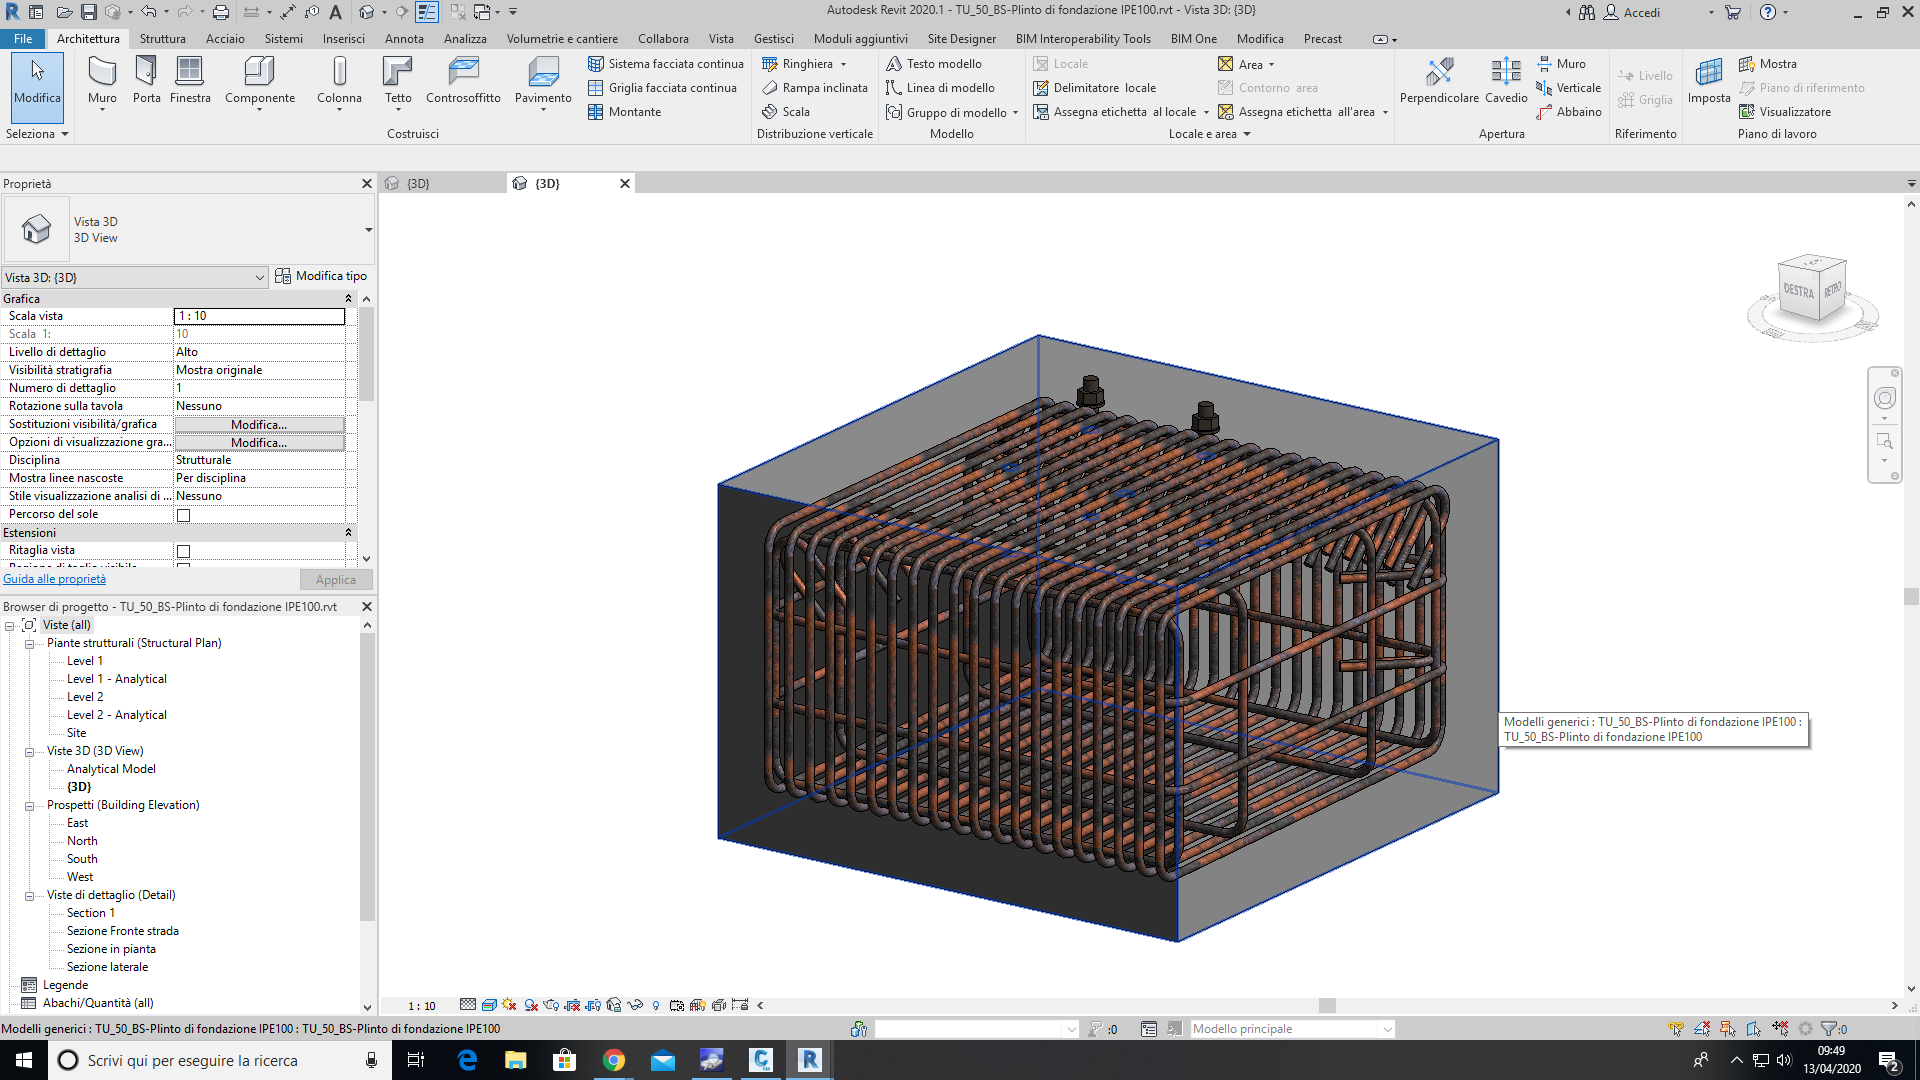The image size is (1920, 1080).
Task: Click the Modifica tipo button
Action: (x=321, y=276)
